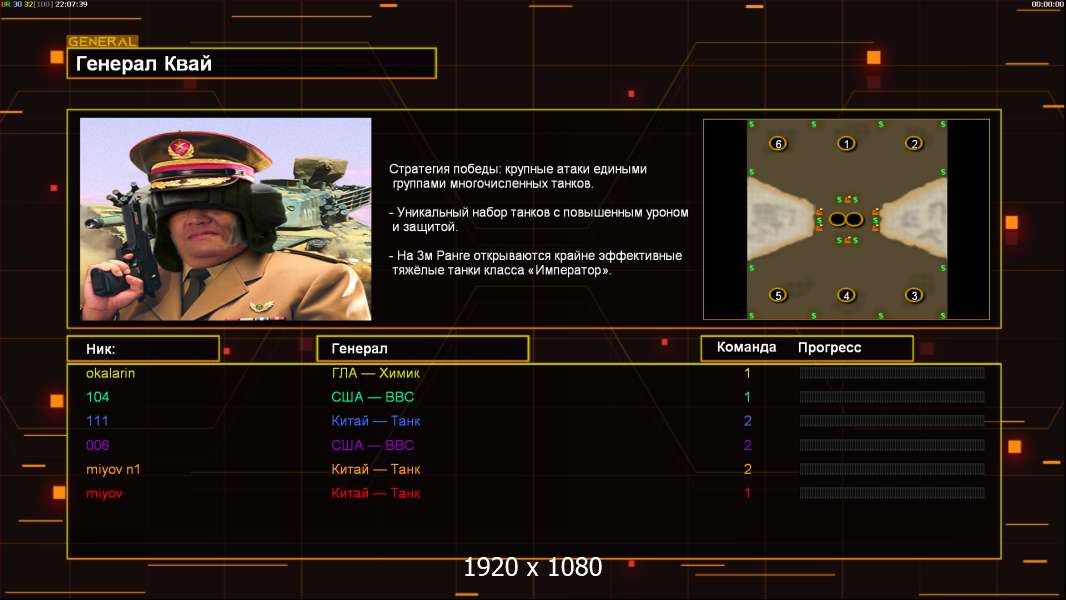Select start position 1 on the map
Image resolution: width=1066 pixels, height=600 pixels.
pos(846,143)
